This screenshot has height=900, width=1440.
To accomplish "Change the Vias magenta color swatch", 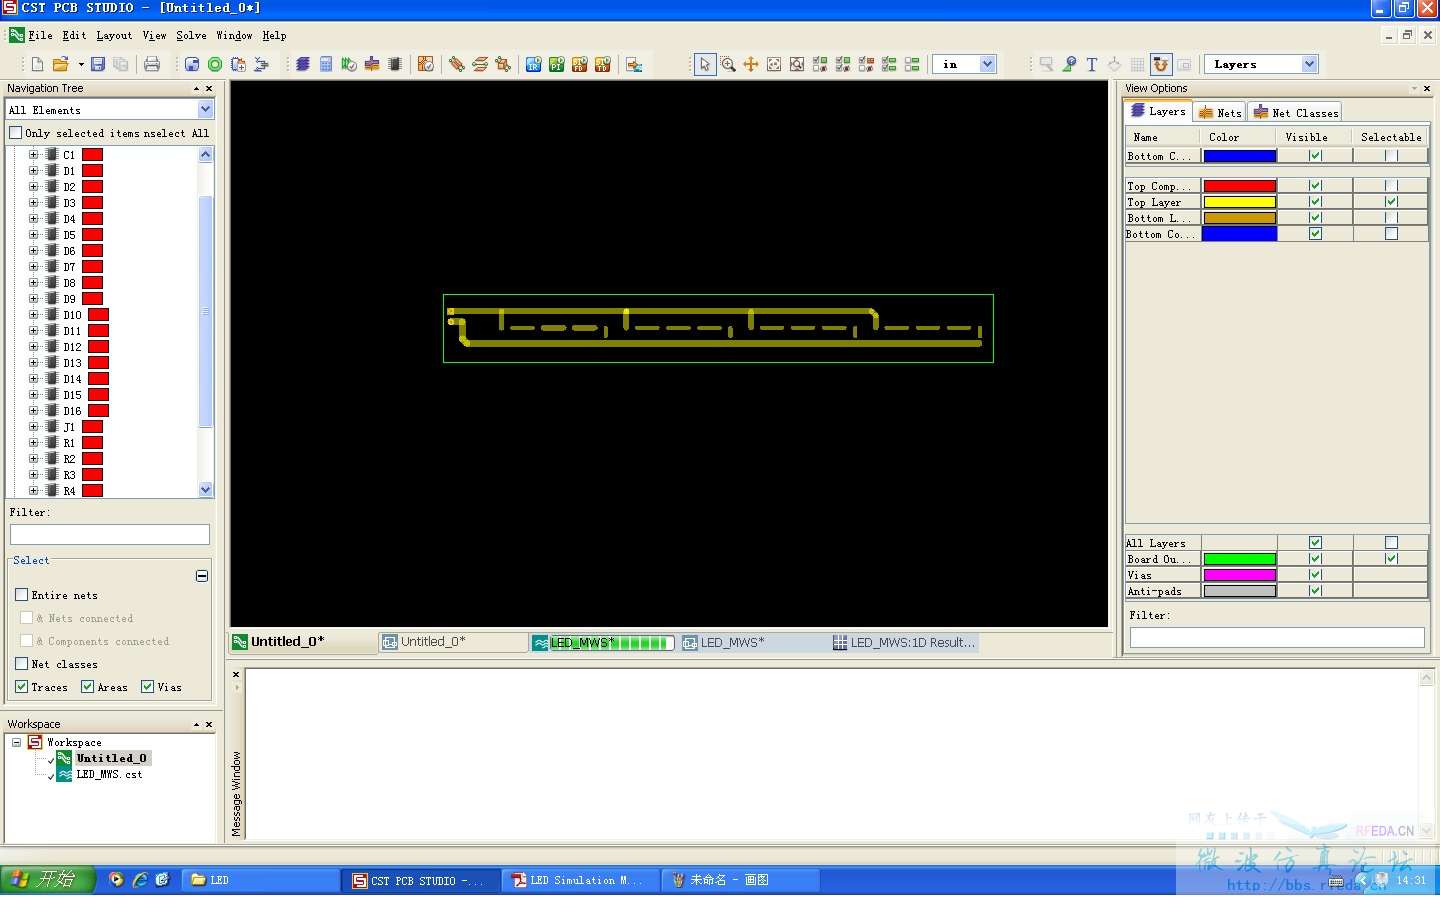I will point(1240,575).
